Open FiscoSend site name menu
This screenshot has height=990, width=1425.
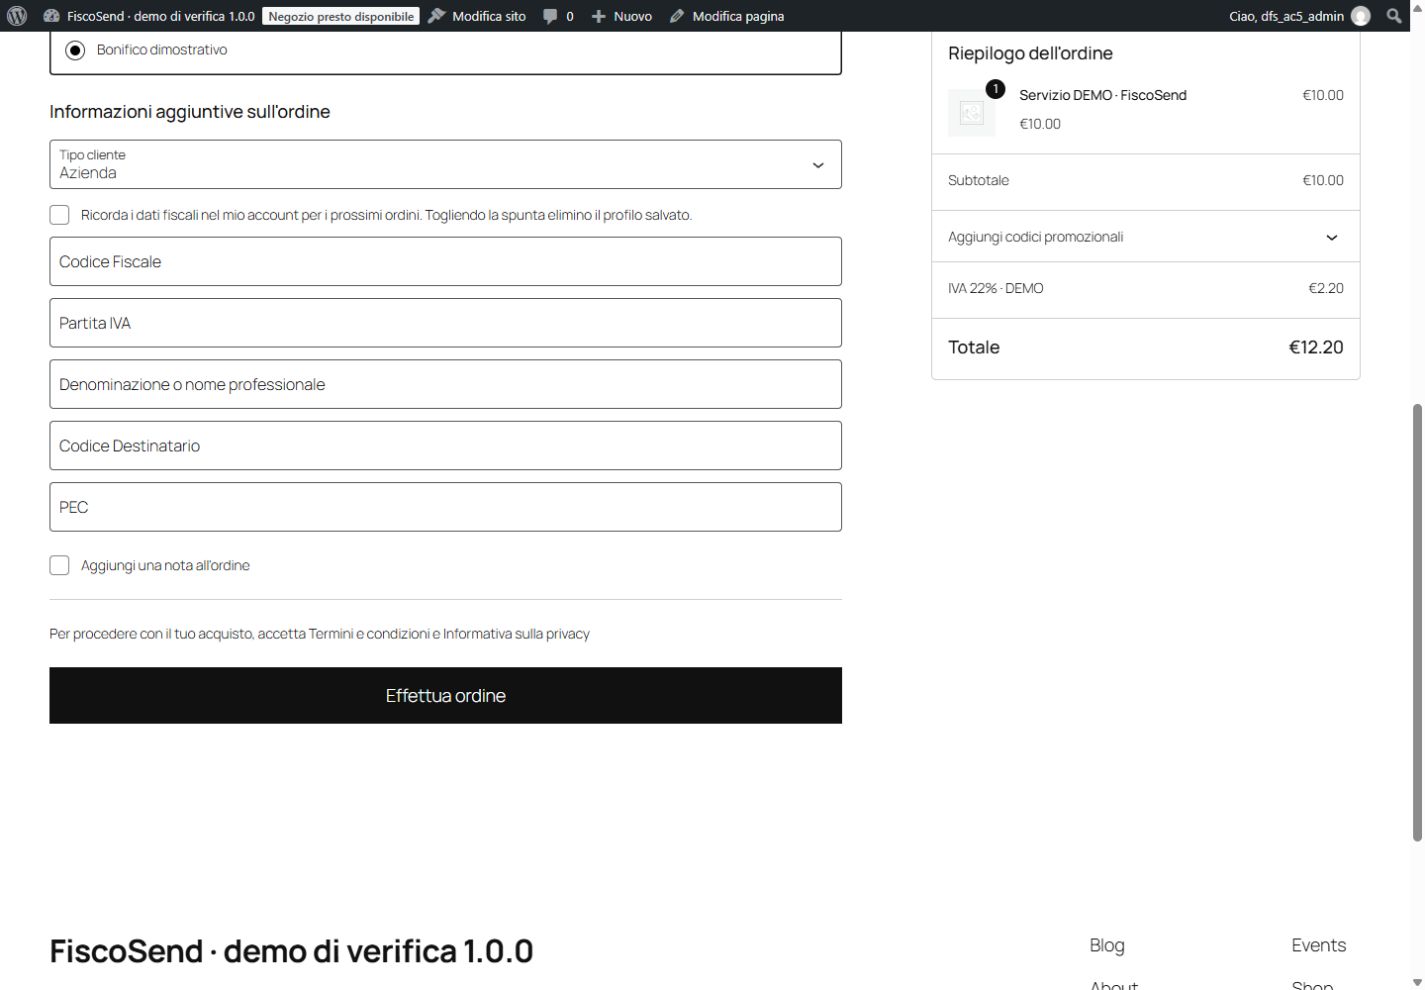(161, 16)
